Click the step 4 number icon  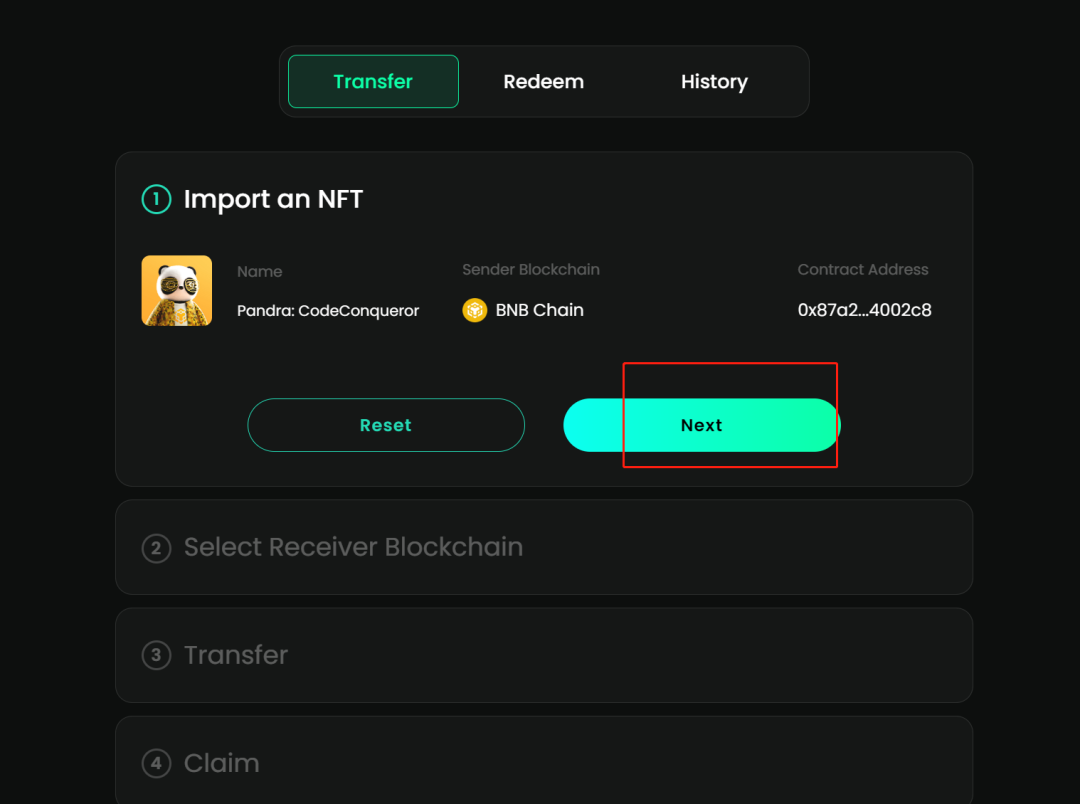[156, 764]
